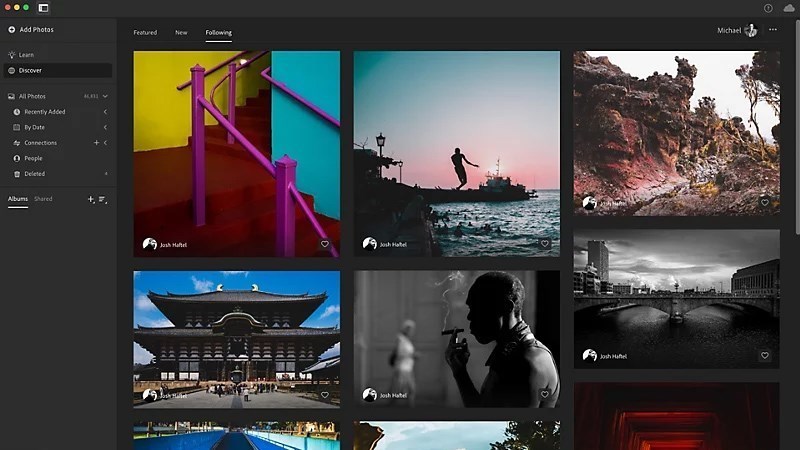Switch to the New tab
The width and height of the screenshot is (800, 450).
pos(181,33)
